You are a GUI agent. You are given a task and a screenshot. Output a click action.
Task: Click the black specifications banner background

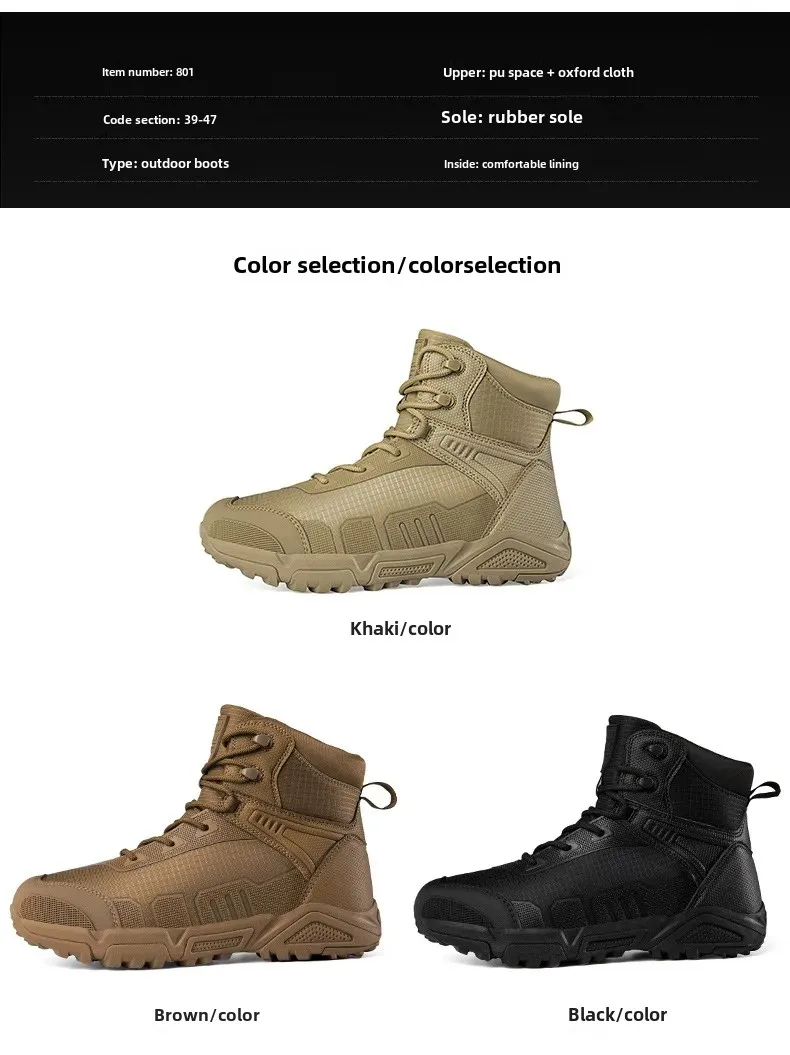[x=395, y=110]
